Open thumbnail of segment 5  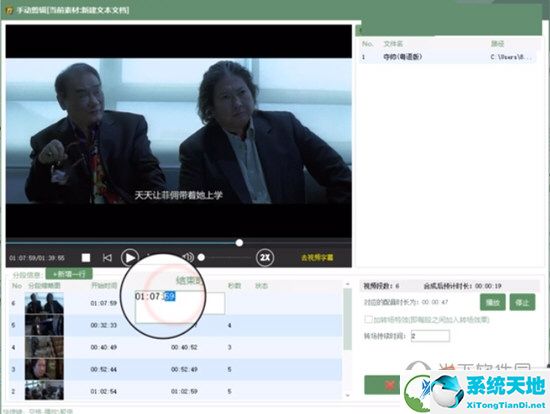point(44,325)
